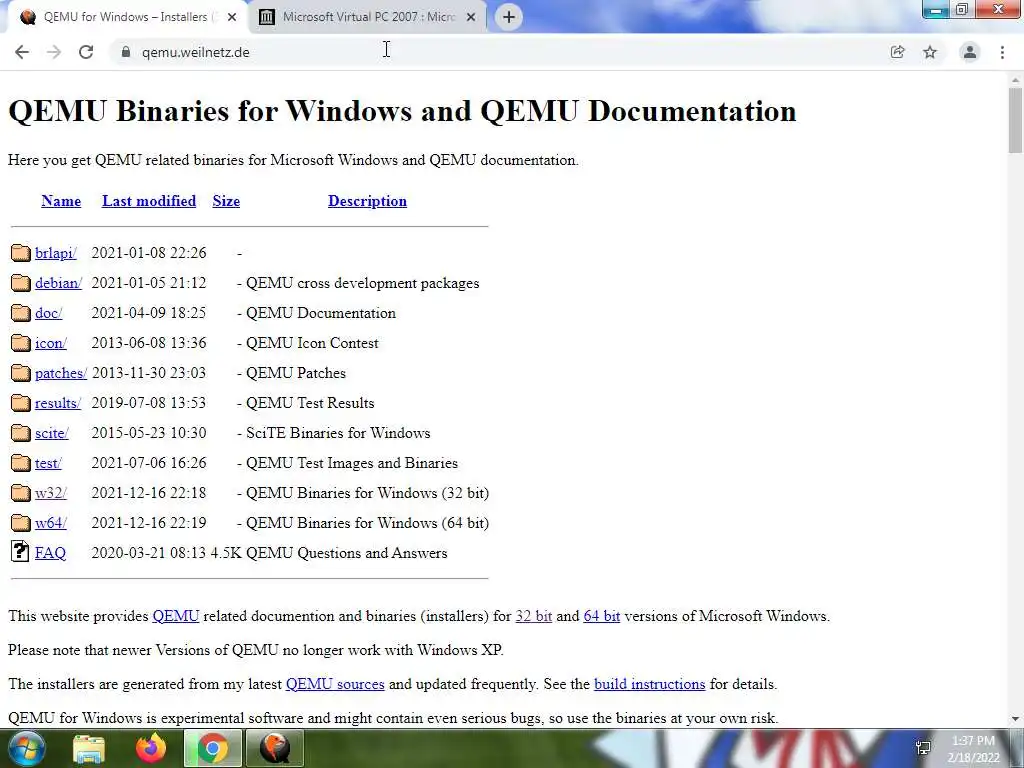The height and width of the screenshot is (768, 1024).
Task: Click the folder icon next to brlapi/
Action: (x=21, y=253)
